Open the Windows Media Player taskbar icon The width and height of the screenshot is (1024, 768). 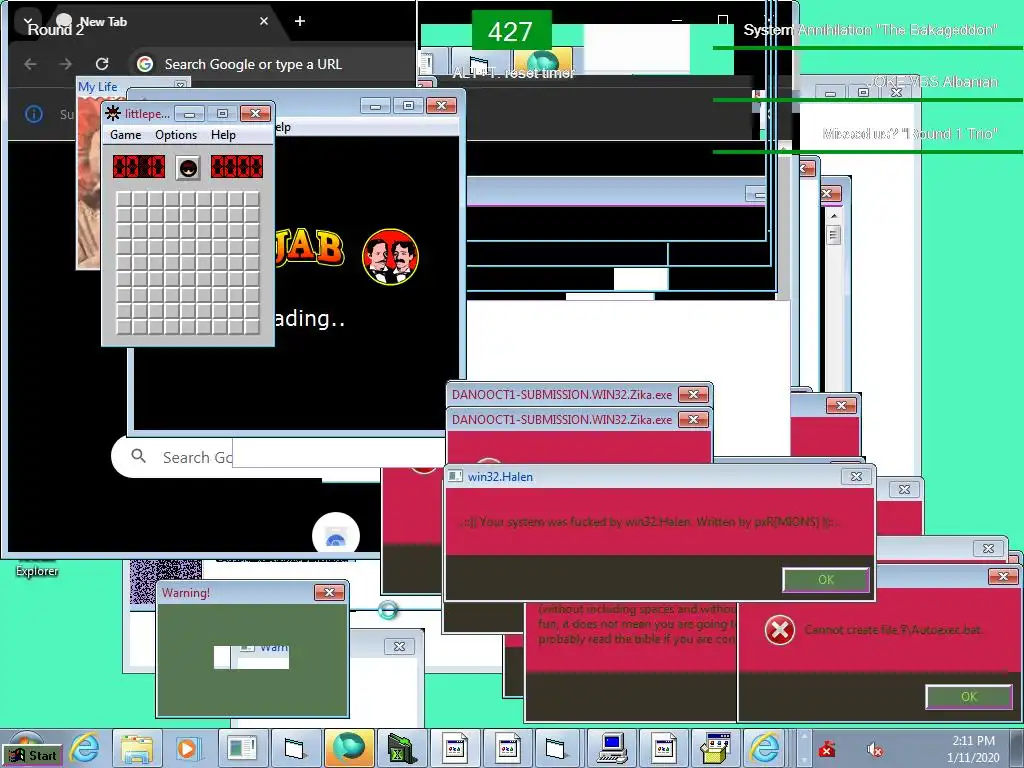187,748
